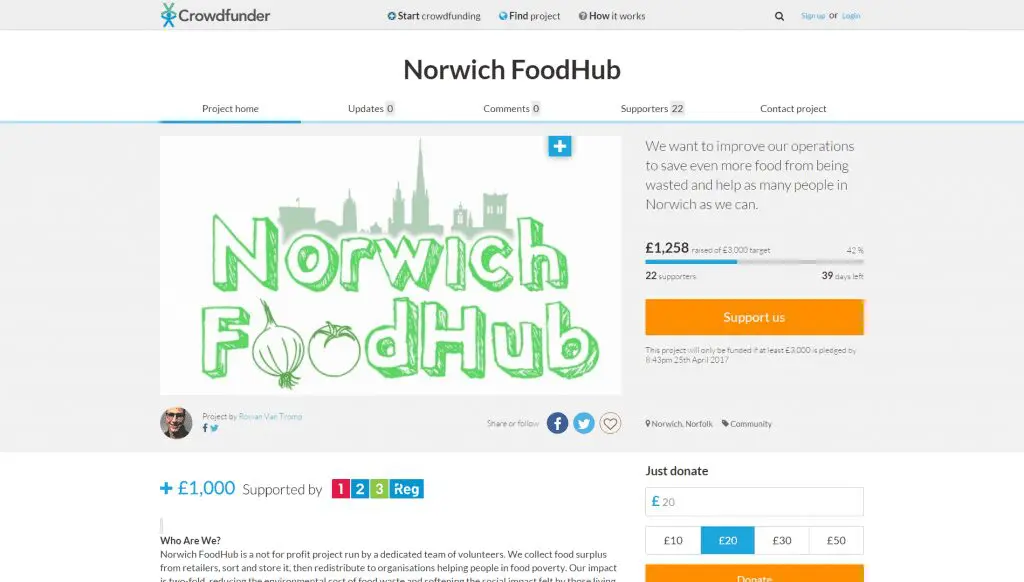Screen dimensions: 1024x582
Task: Select the £10 donation amount
Action: coord(673,540)
